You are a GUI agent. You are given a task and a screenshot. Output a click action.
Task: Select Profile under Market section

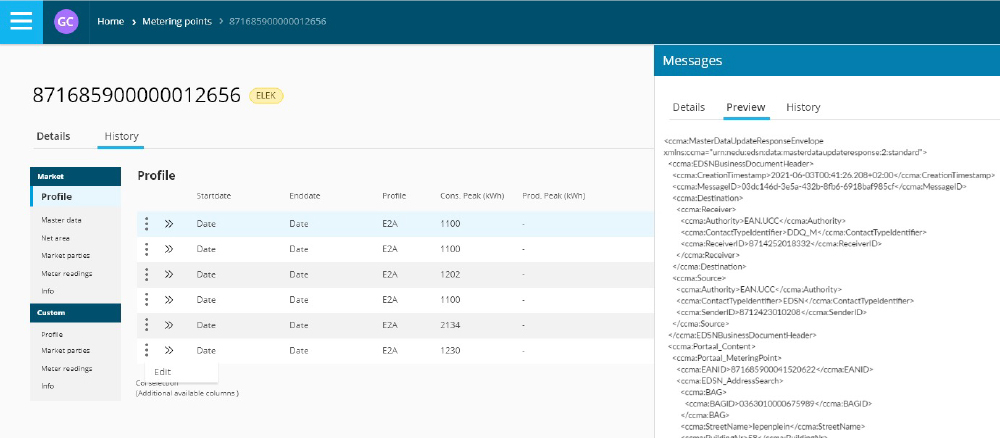click(x=76, y=196)
